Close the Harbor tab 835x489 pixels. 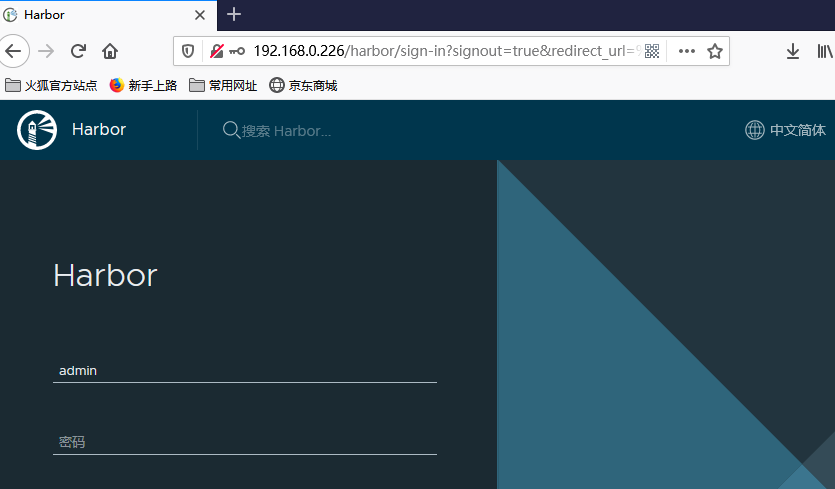200,15
